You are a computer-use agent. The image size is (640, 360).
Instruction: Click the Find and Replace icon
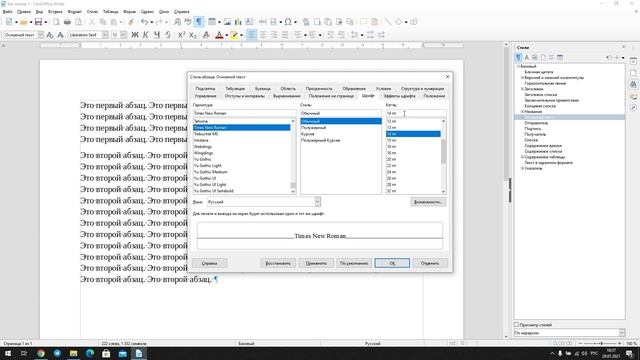pyautogui.click(x=177, y=22)
